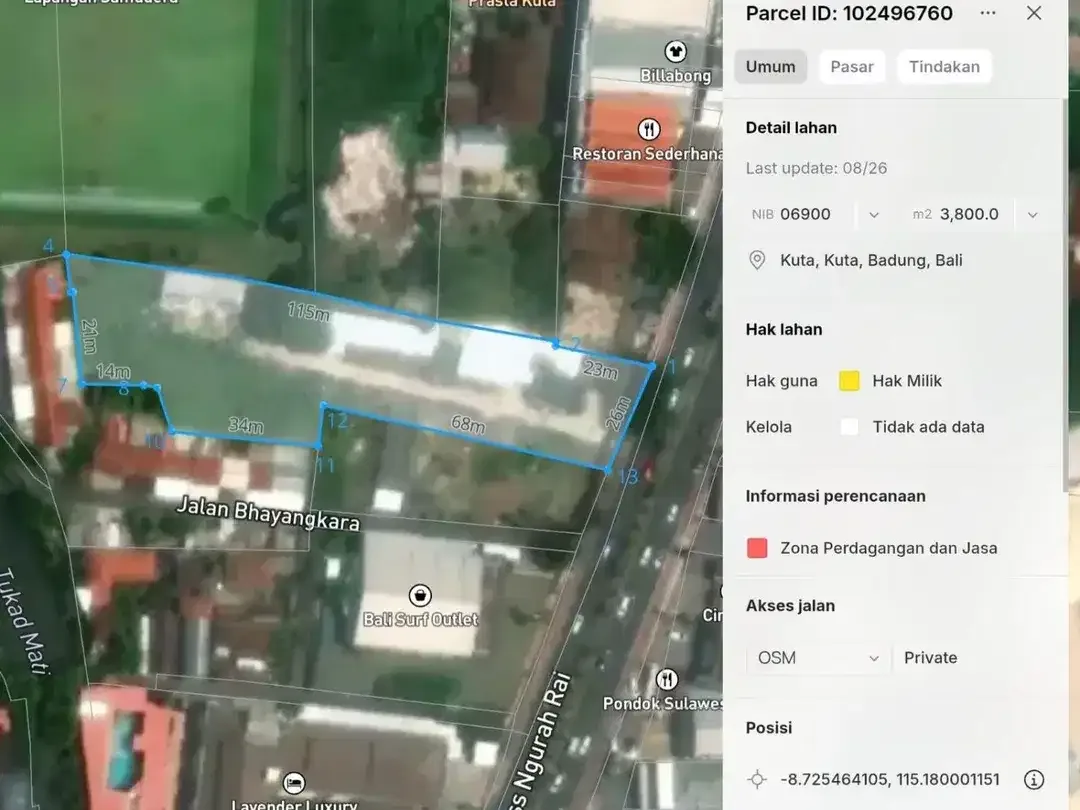1080x810 pixels.
Task: Click the 14m edge length label
Action: [113, 371]
